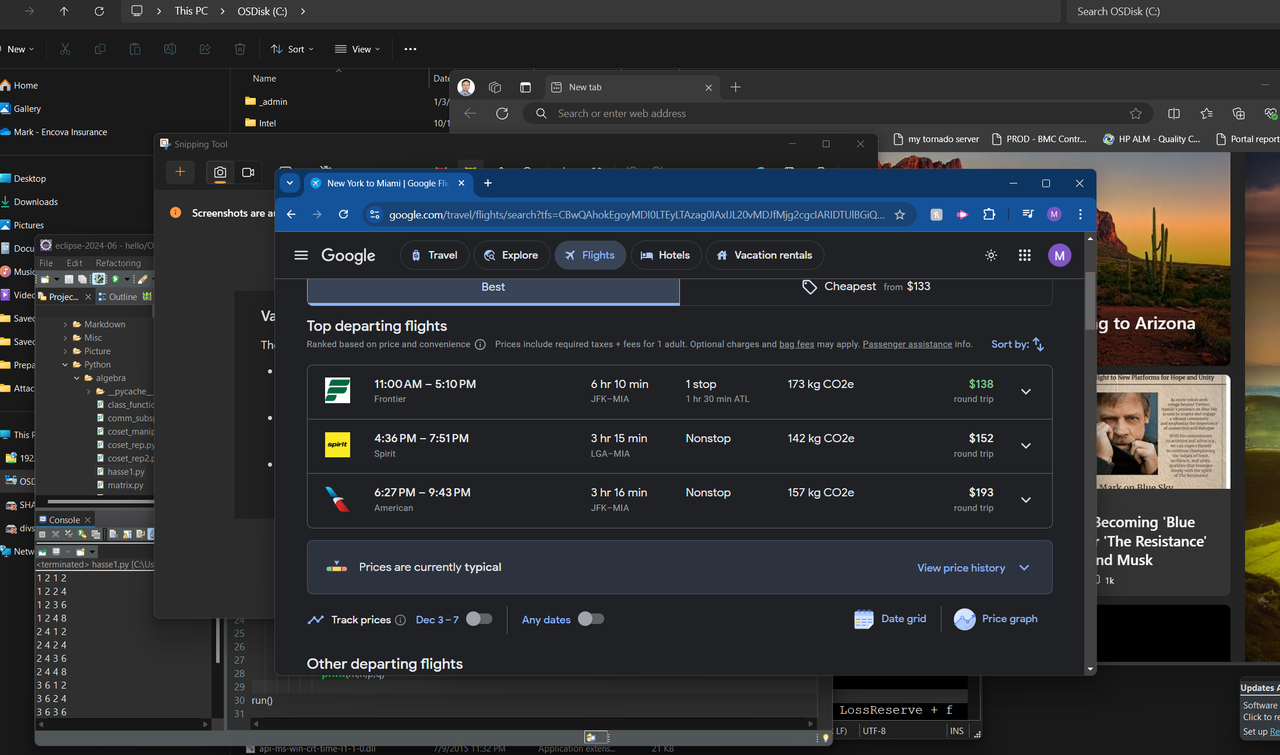The height and width of the screenshot is (755, 1280).
Task: Select Gallery in File Explorer sidebar
Action: [27, 109]
